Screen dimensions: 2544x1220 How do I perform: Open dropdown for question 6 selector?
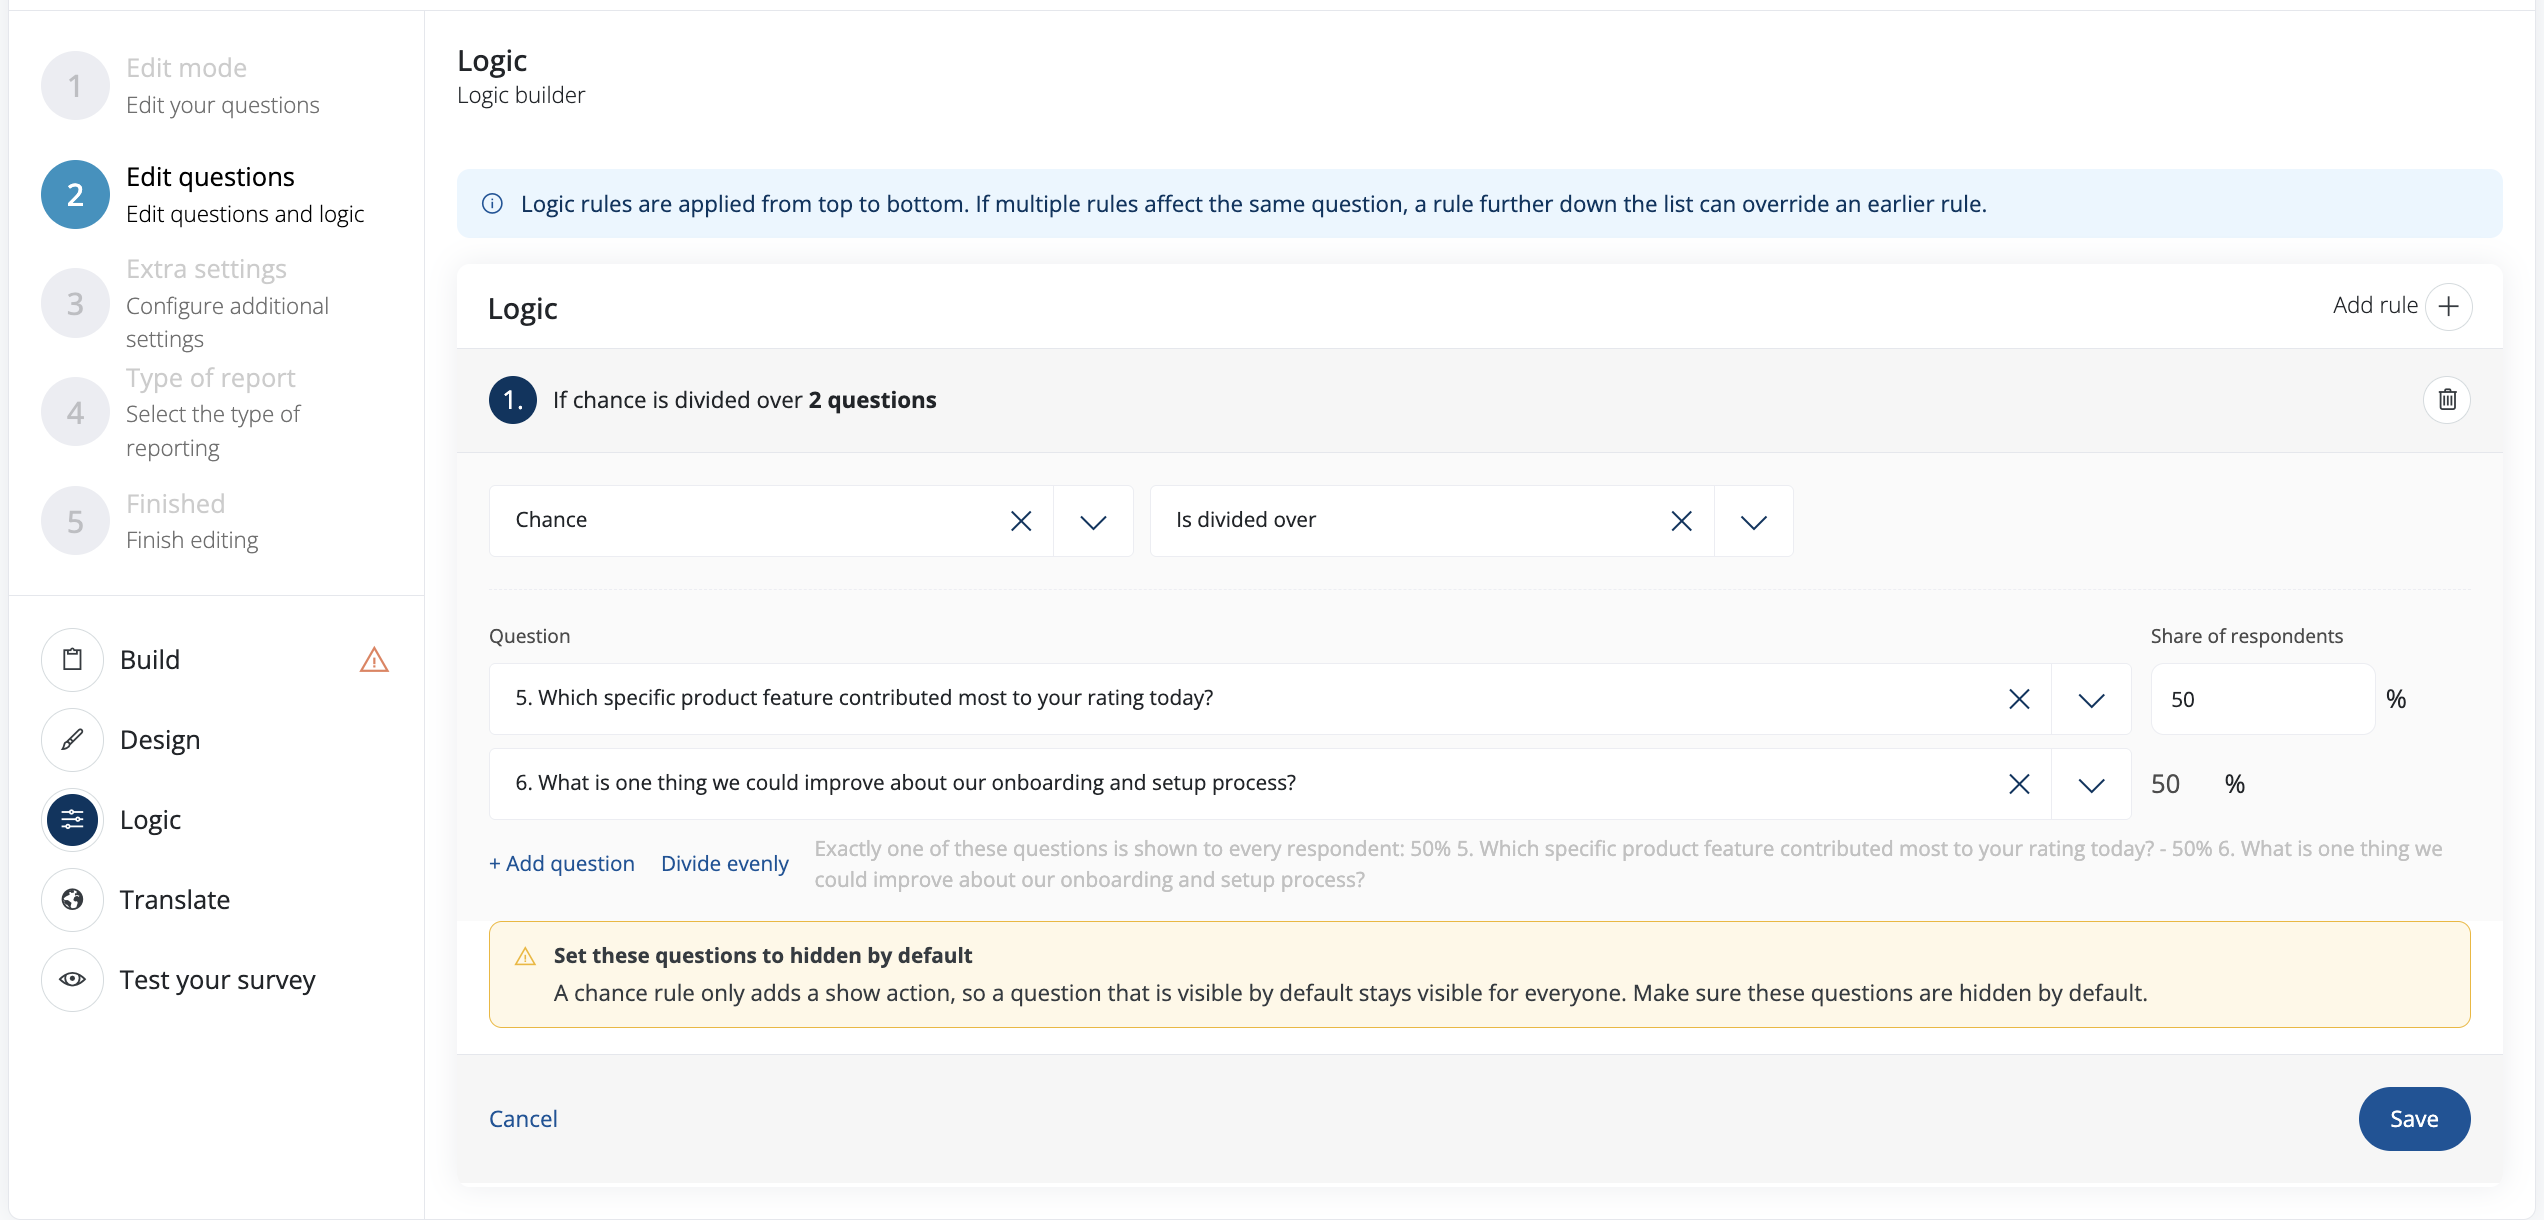pyautogui.click(x=2091, y=784)
